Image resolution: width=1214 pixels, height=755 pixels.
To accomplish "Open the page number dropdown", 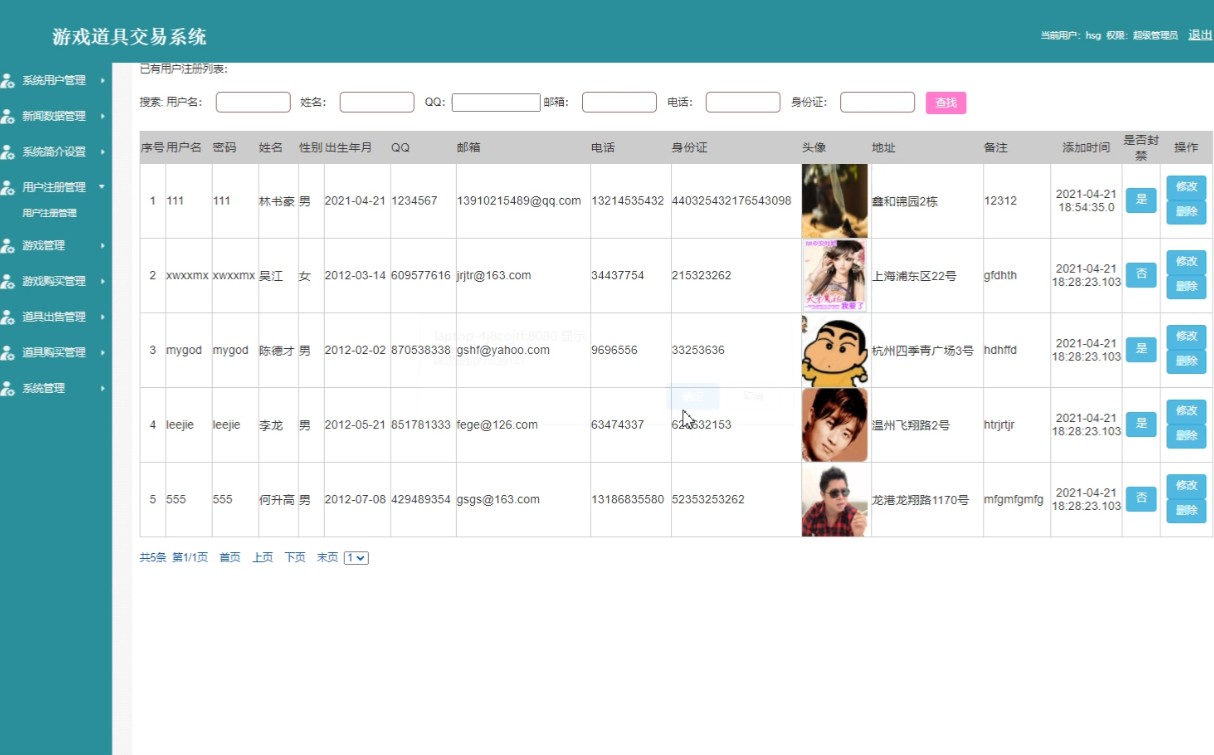I will coord(356,558).
